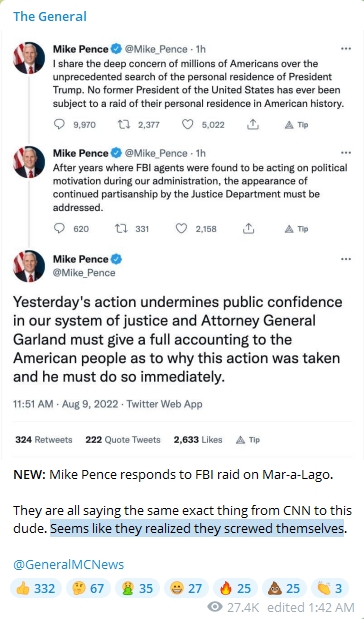Toggle the thumbs-up reaction showing 332
Screen dimensions: 364x619
(x=36, y=589)
